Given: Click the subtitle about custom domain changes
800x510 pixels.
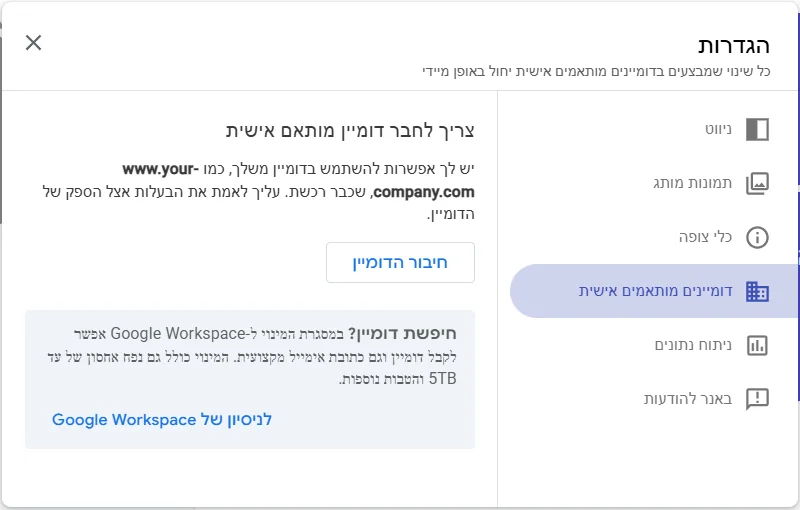Looking at the screenshot, I should click(596, 71).
